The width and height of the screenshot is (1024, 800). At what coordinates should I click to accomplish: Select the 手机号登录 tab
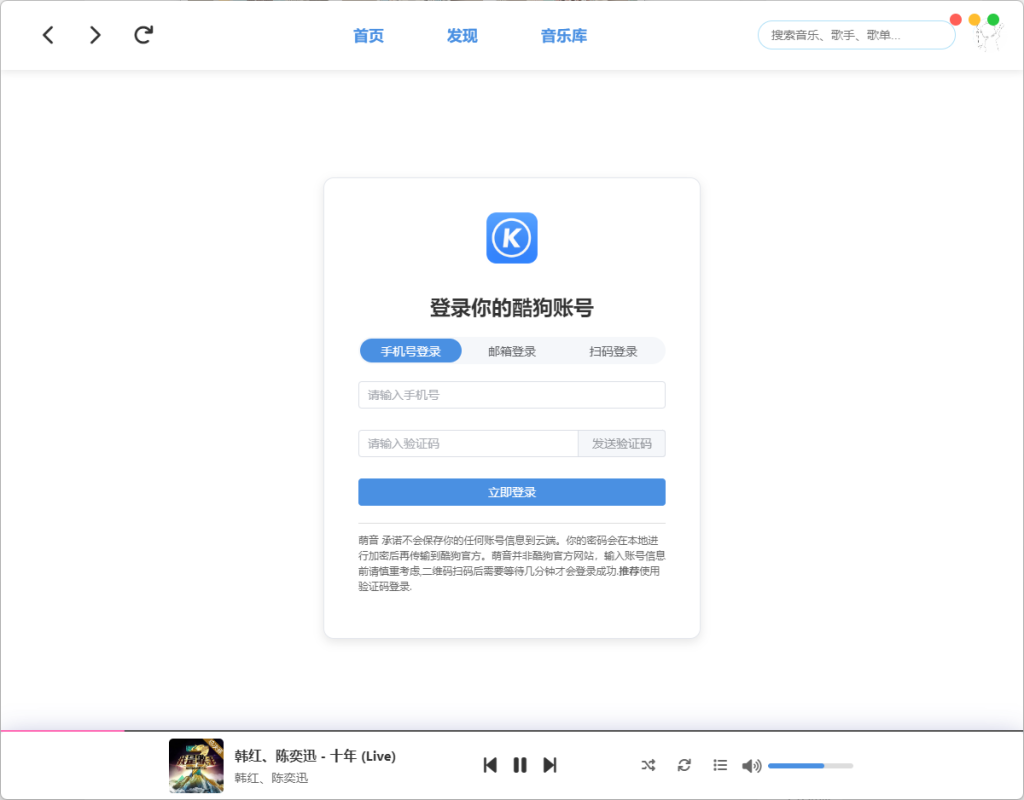click(411, 351)
